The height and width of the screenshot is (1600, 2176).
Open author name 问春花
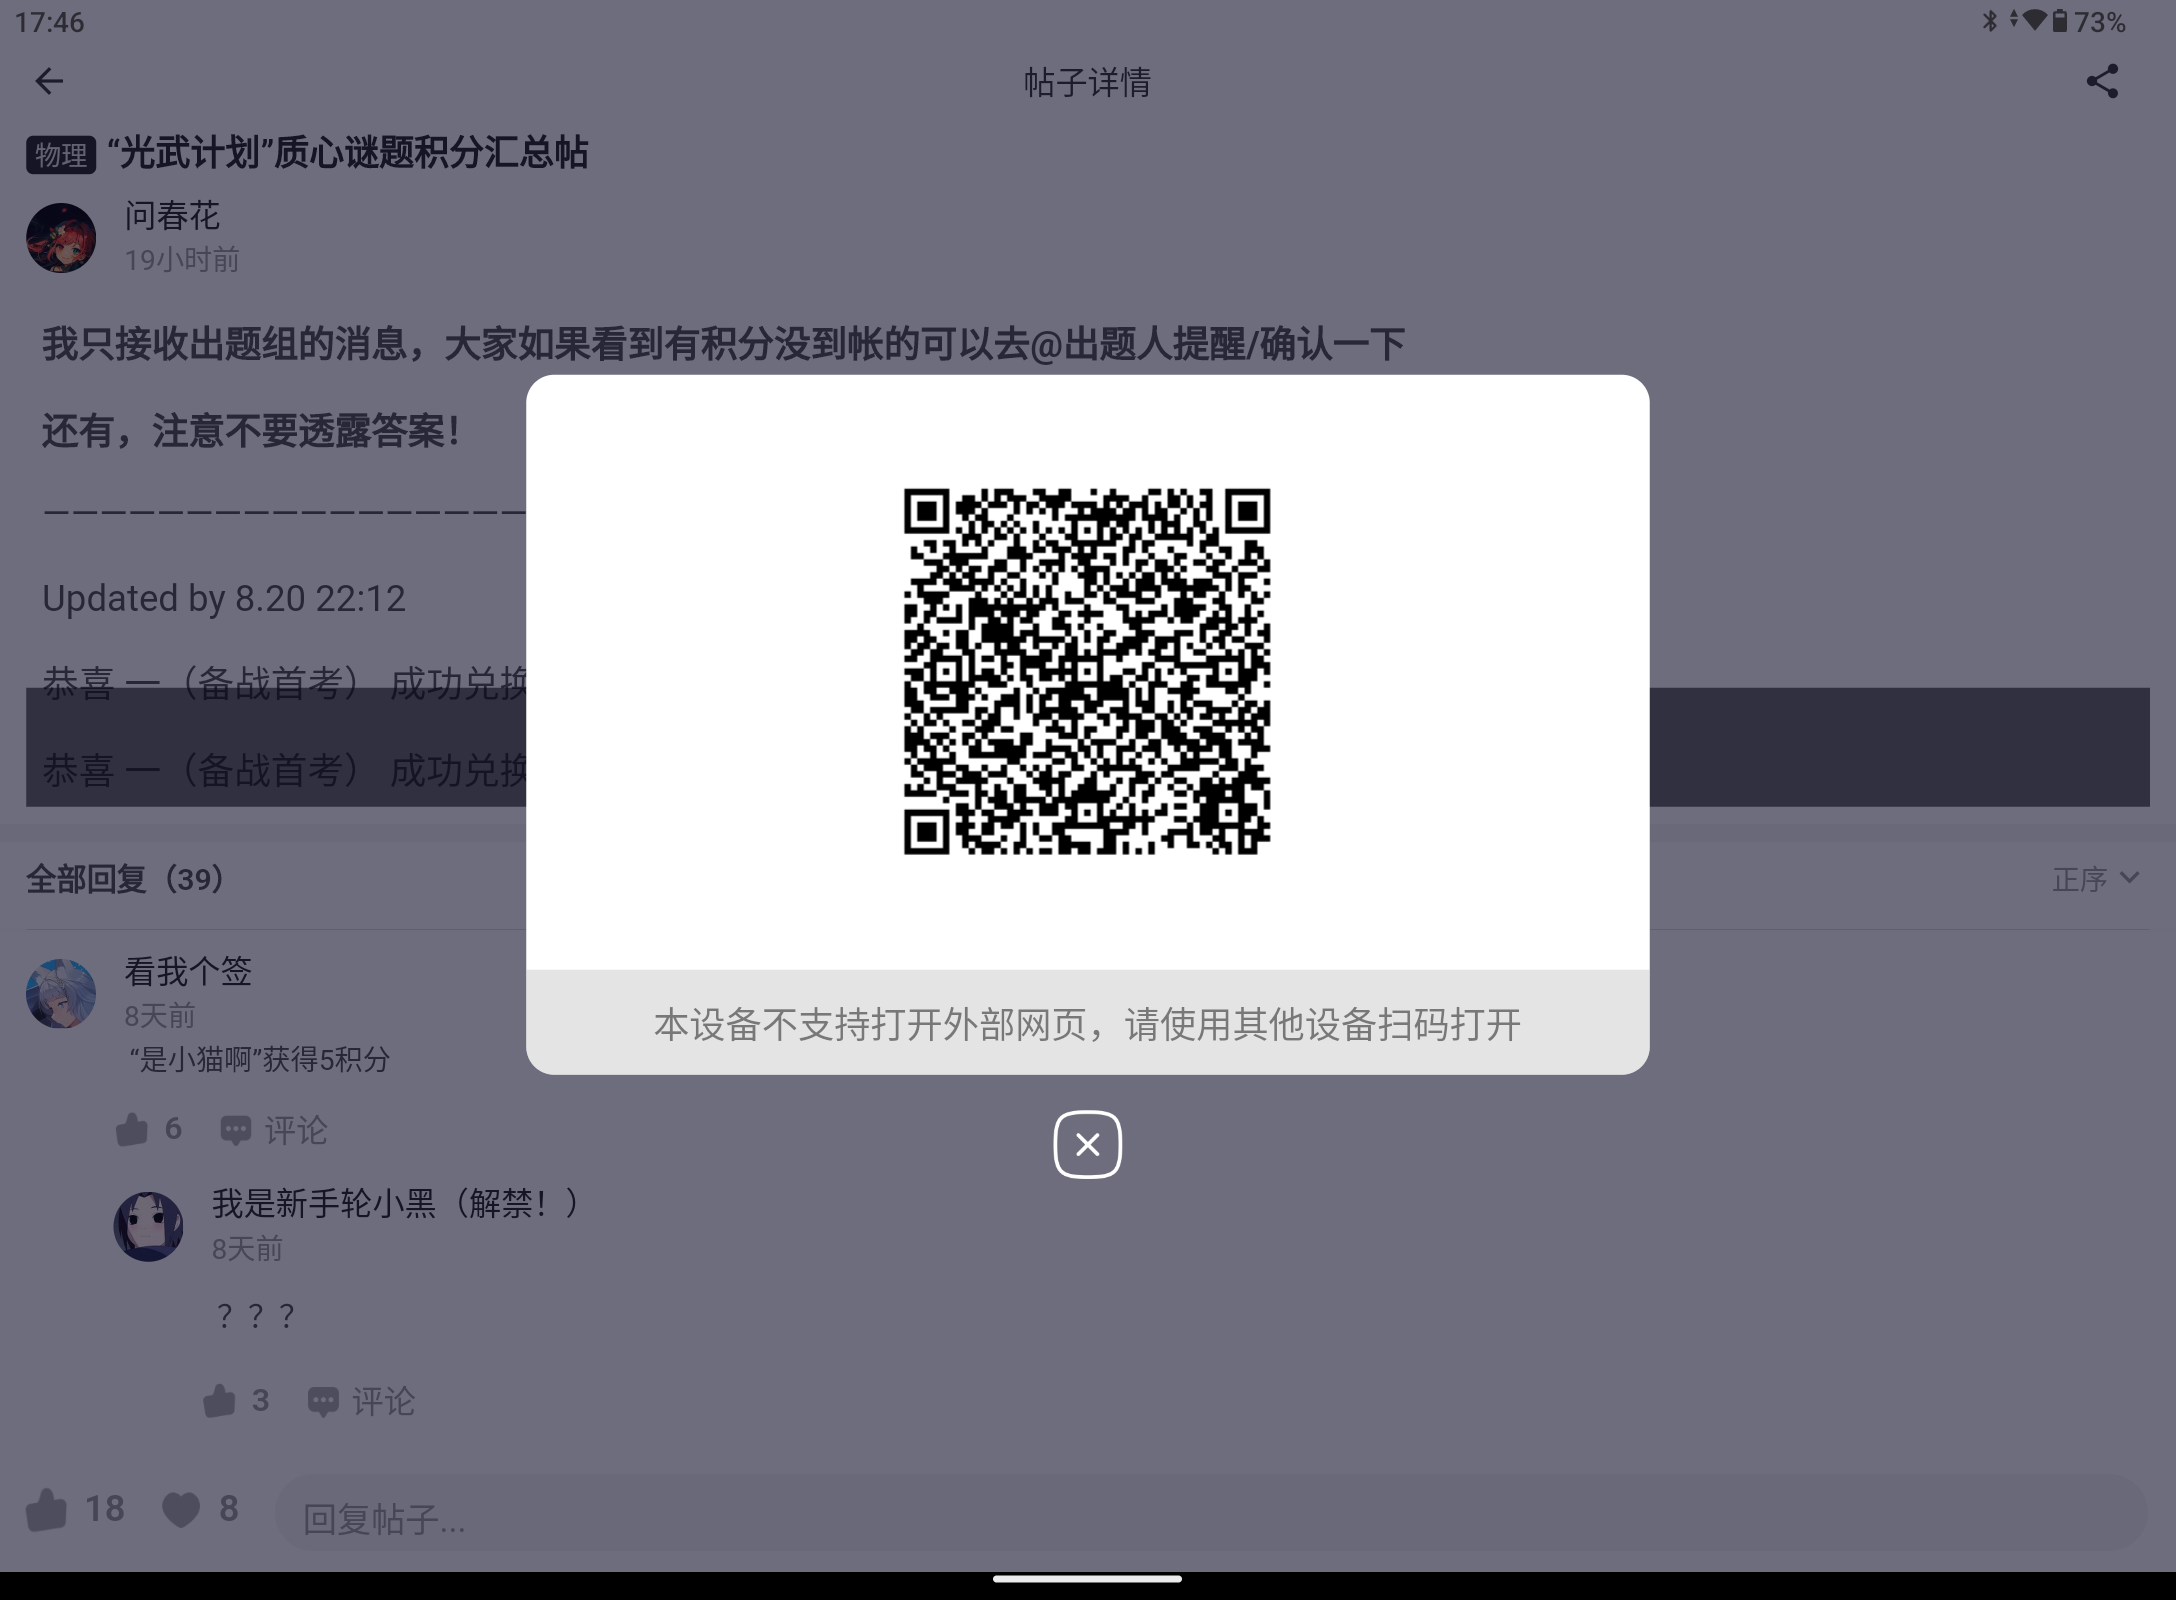[172, 216]
